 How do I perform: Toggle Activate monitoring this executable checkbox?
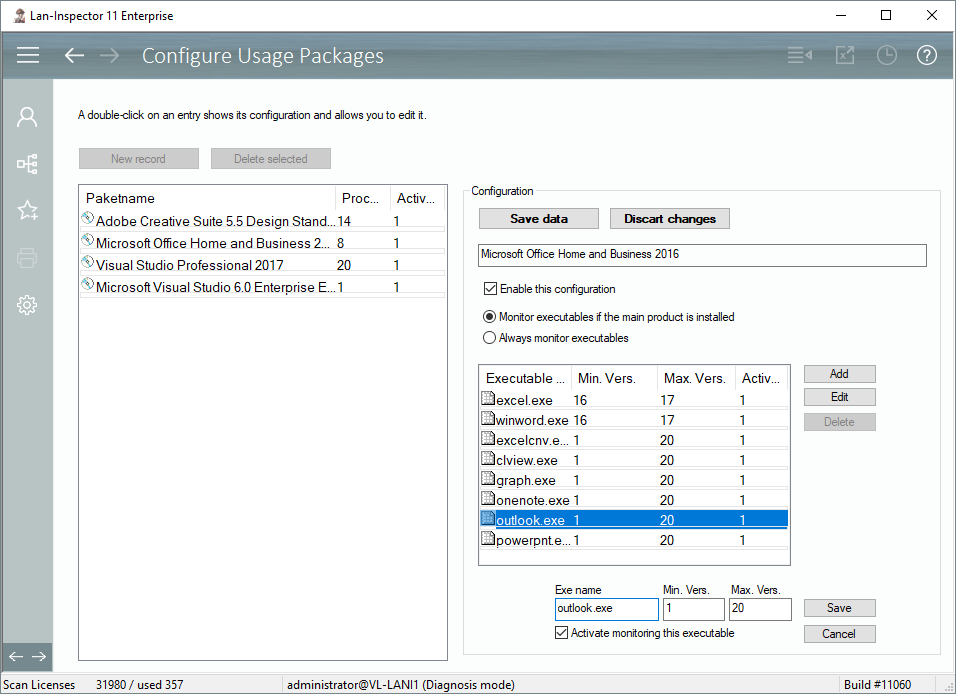pos(561,633)
